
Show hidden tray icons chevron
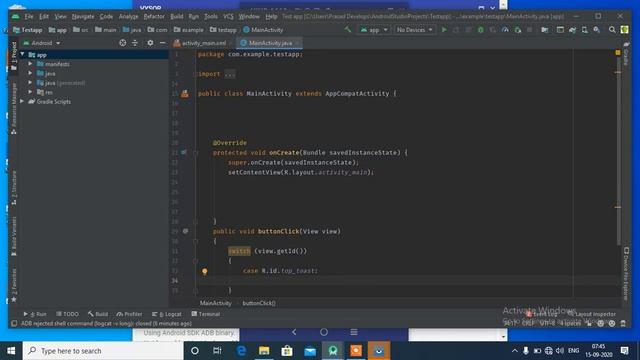[x=515, y=351]
